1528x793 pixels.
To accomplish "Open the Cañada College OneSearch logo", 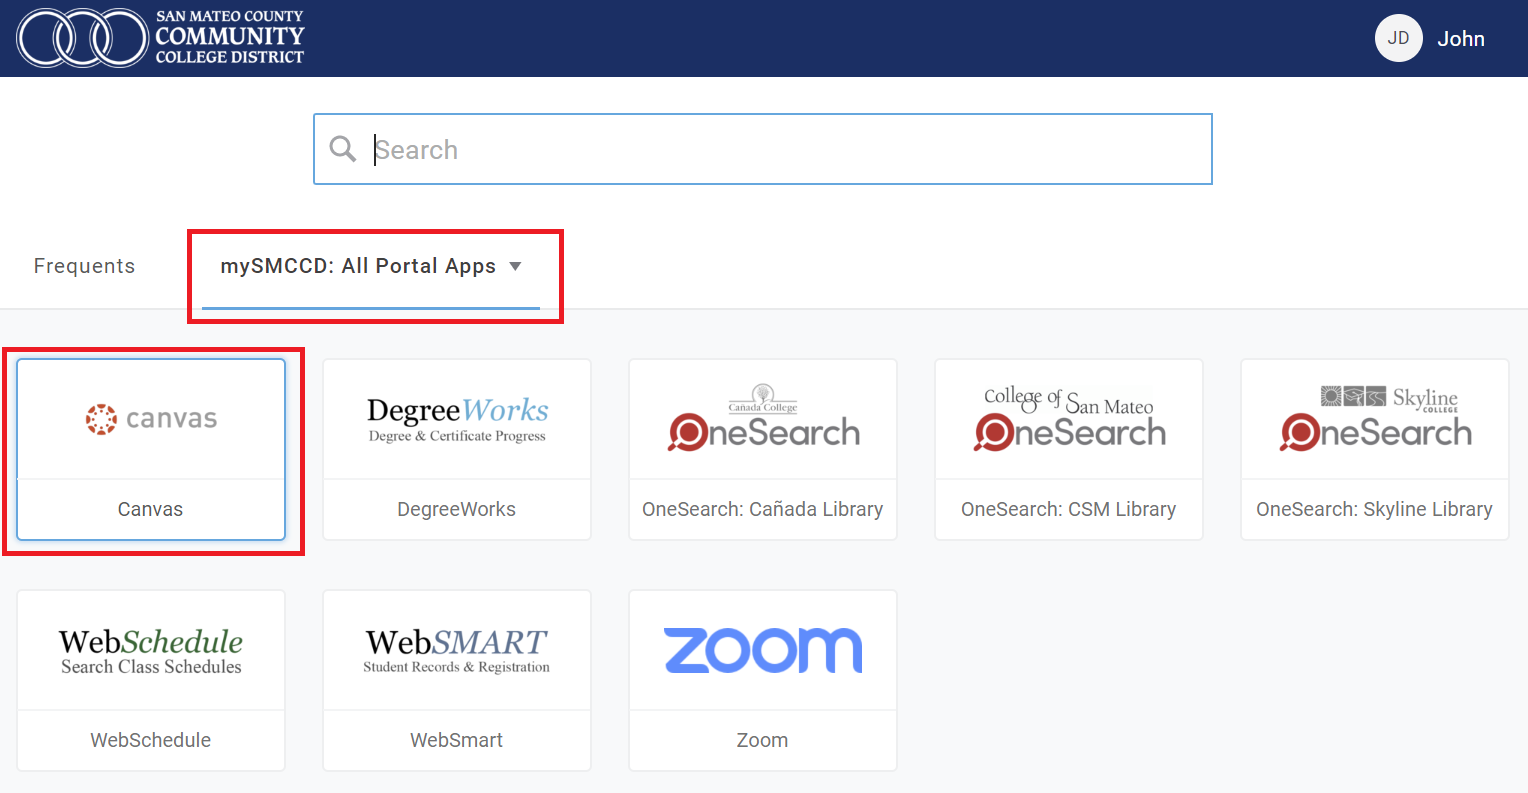I will pyautogui.click(x=763, y=418).
